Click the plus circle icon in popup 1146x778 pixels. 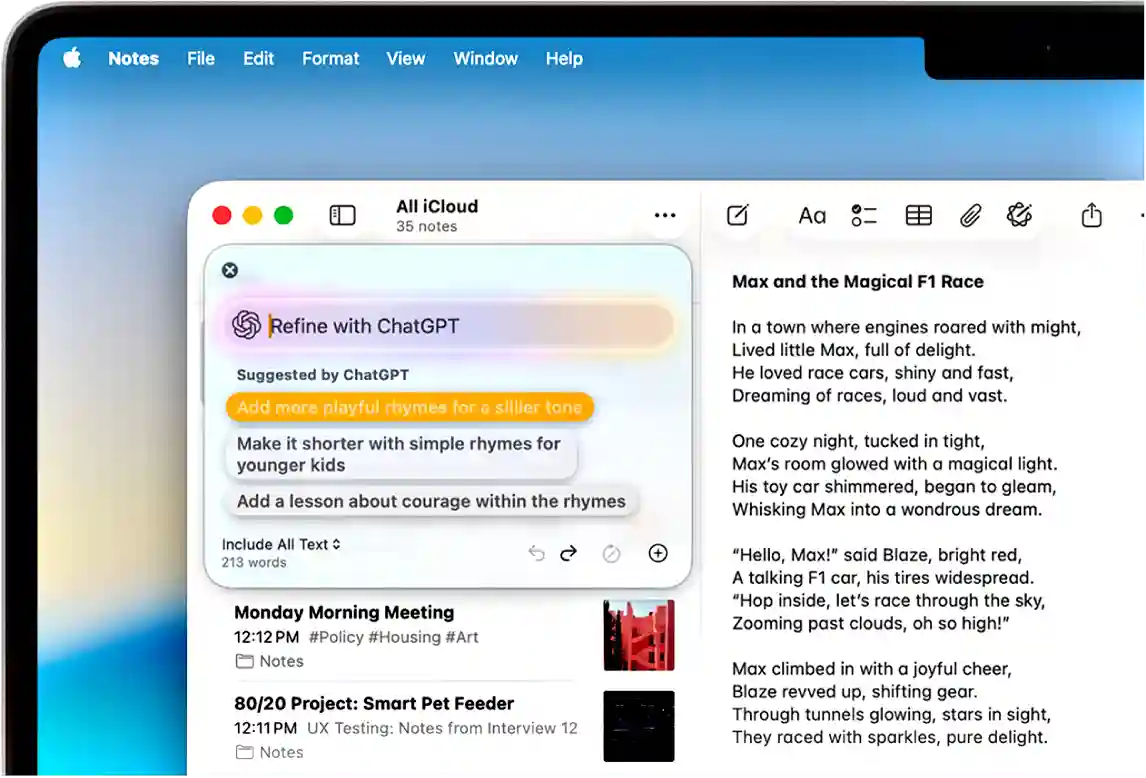pos(658,554)
